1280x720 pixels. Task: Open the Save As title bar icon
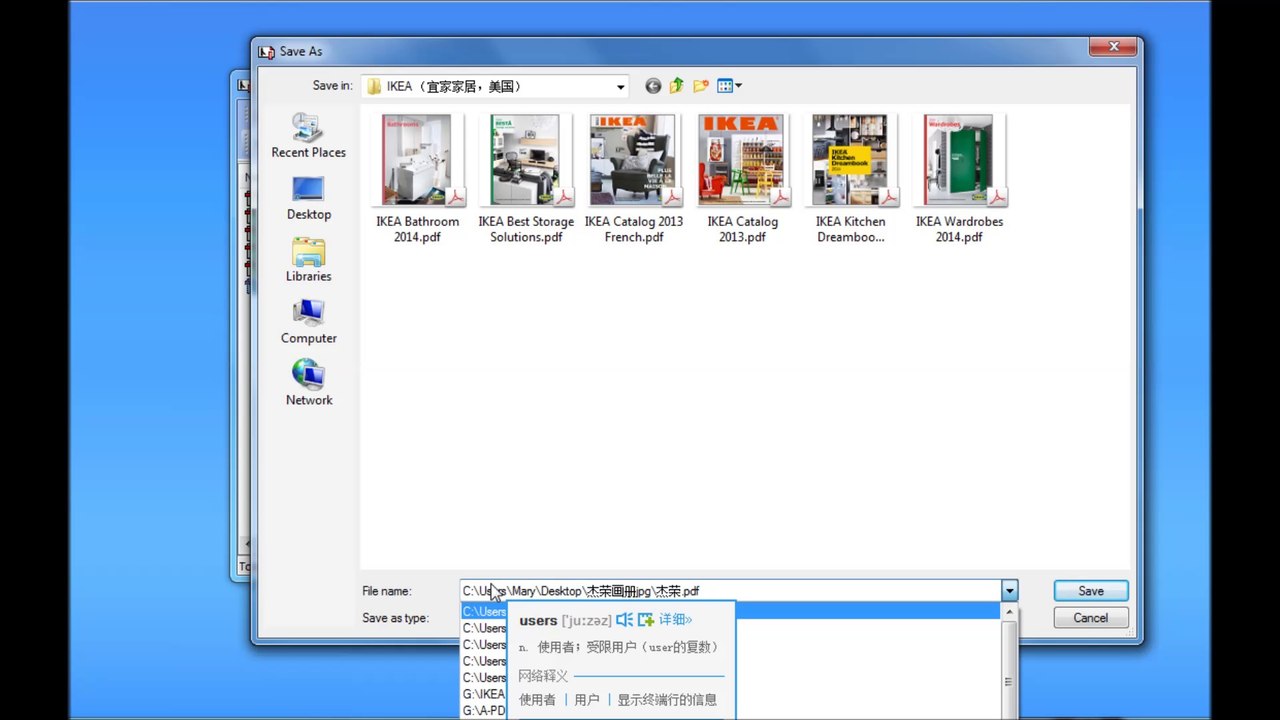(x=266, y=51)
